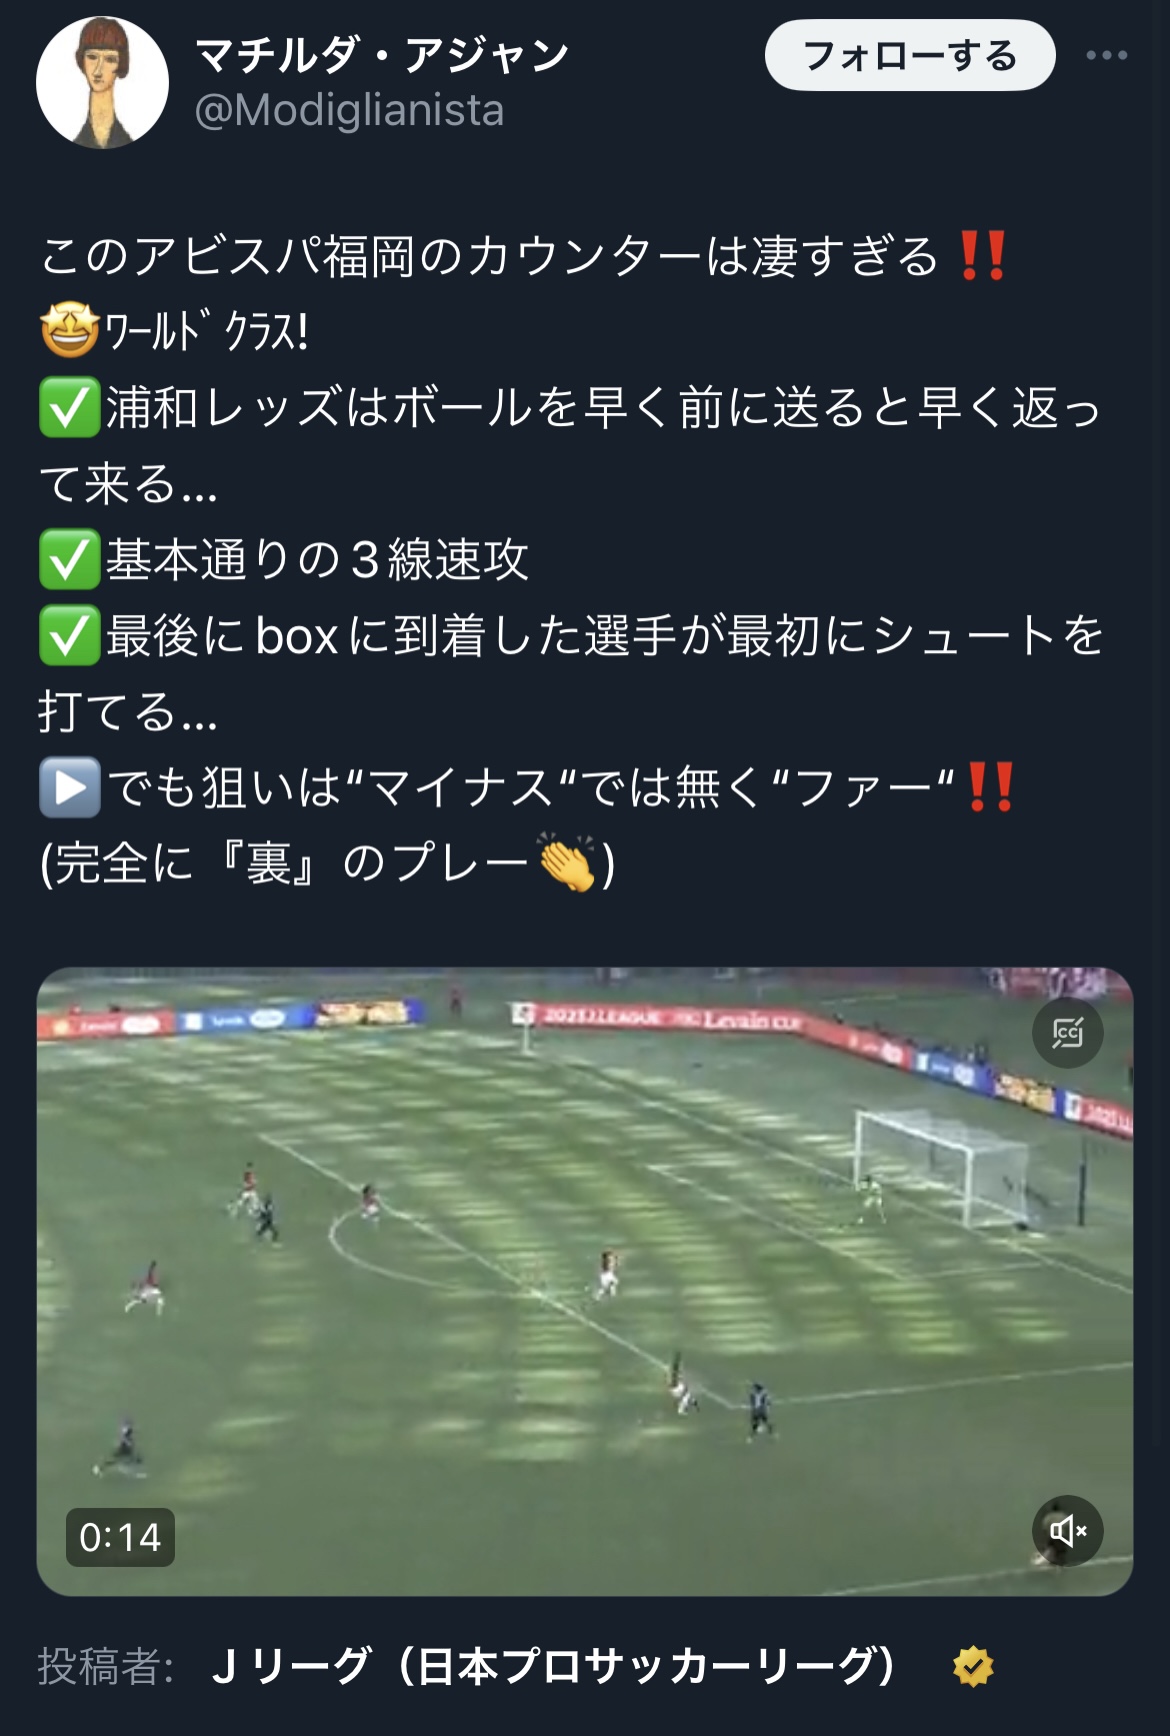
Task: Unmute the video with the speaker icon
Action: (x=1067, y=1530)
